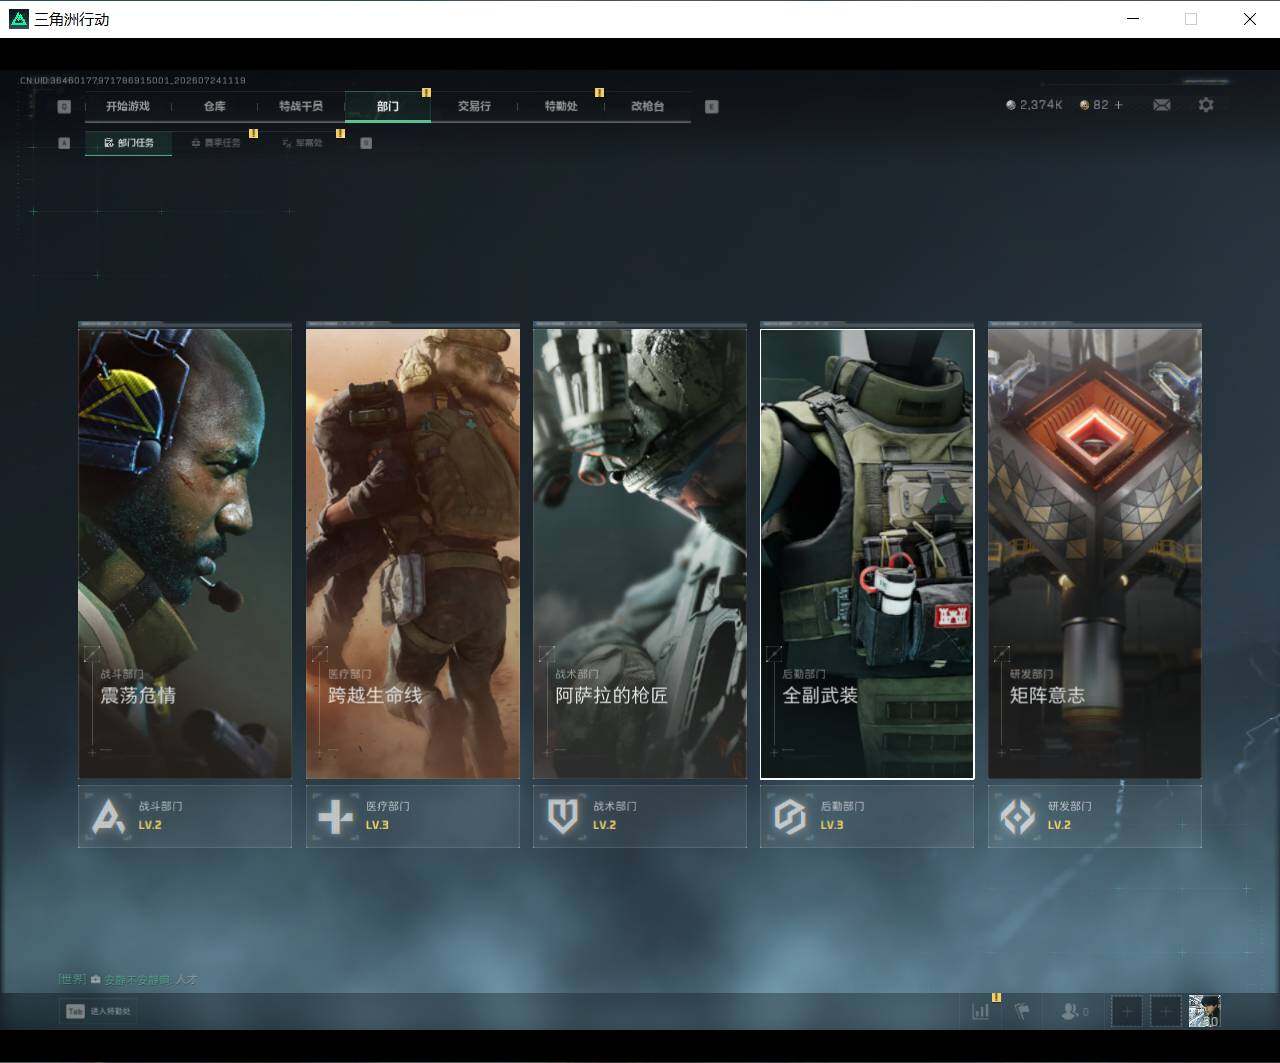The height and width of the screenshot is (1063, 1280).
Task: Go to the 交易行 tab
Action: tap(474, 106)
